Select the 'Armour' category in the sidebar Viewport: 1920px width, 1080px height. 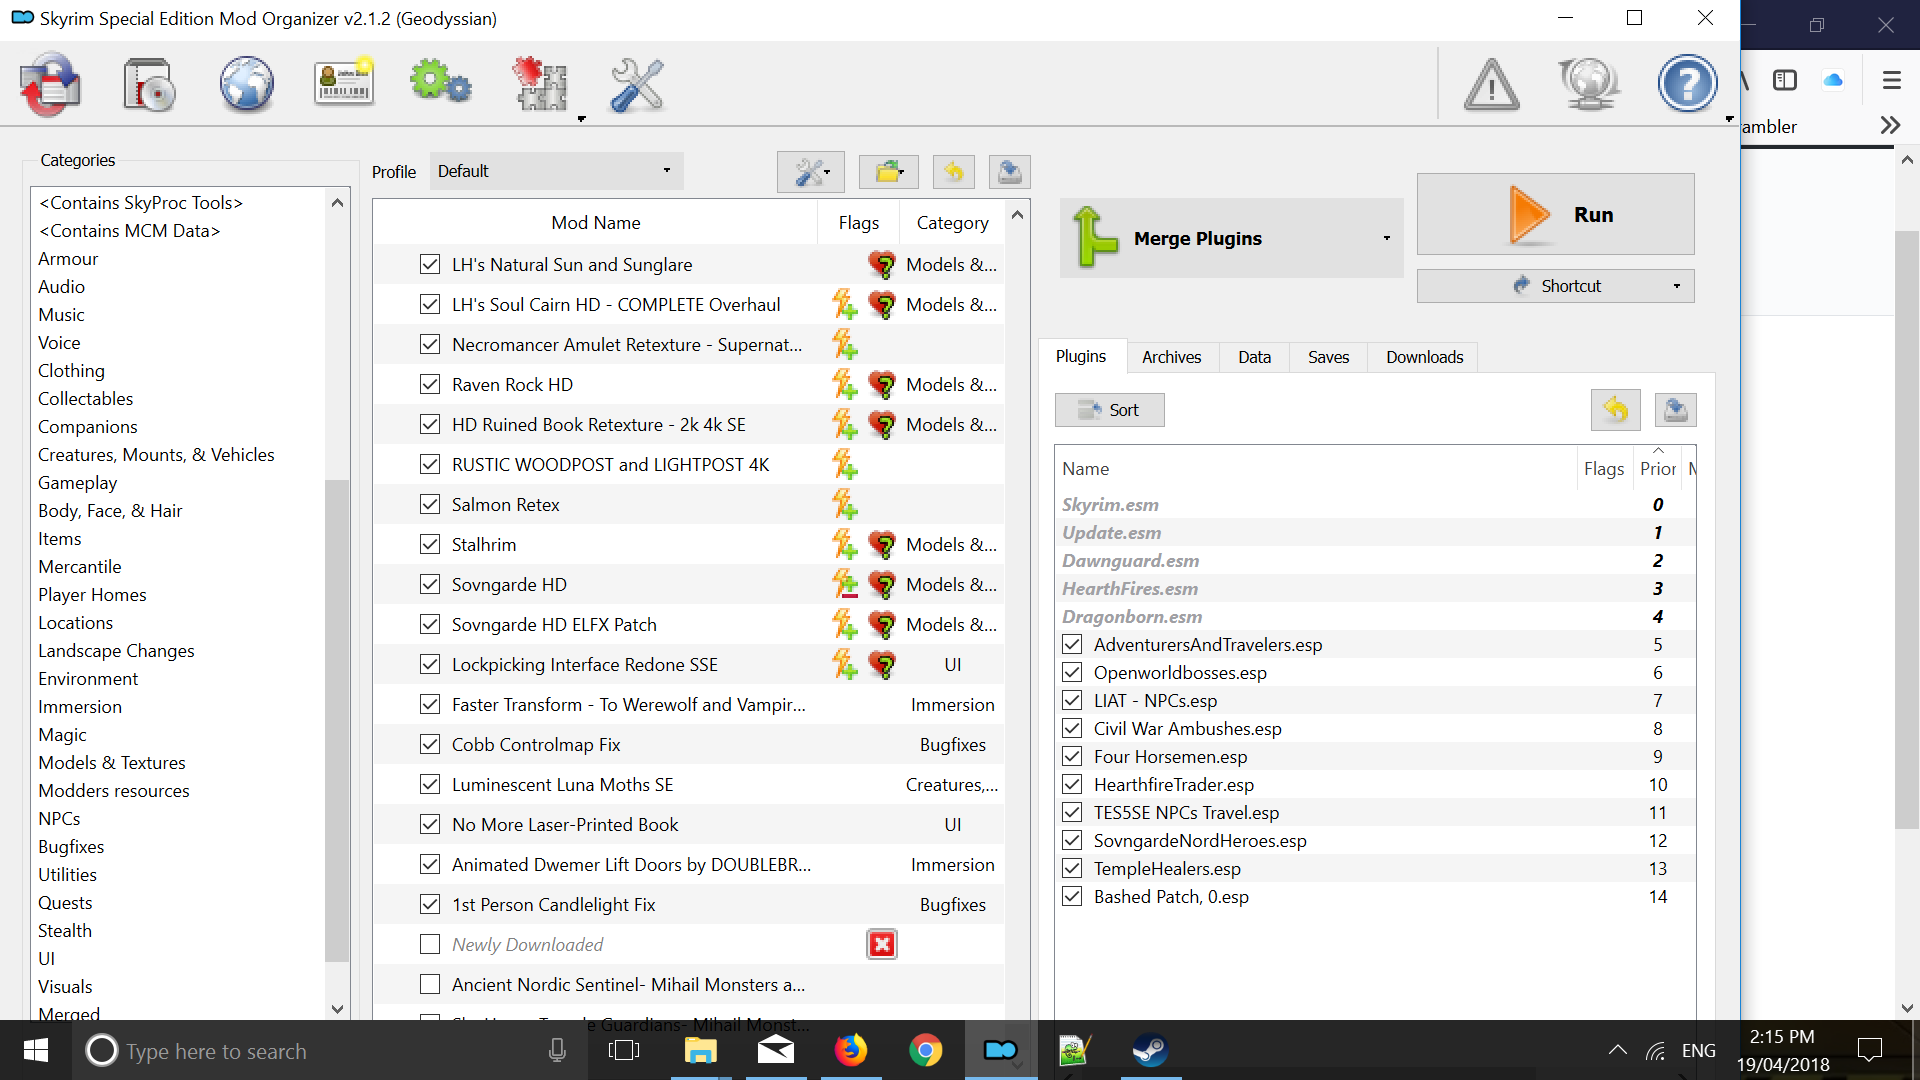click(x=67, y=258)
